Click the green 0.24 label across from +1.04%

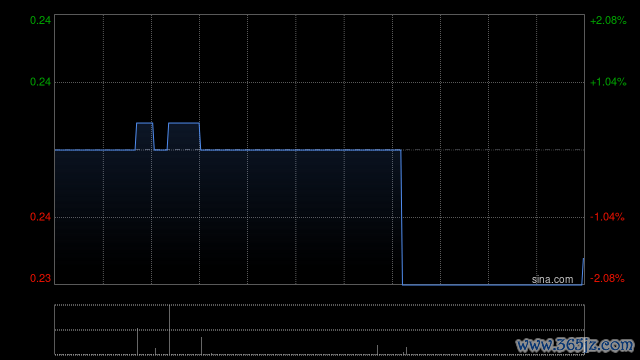pos(40,82)
